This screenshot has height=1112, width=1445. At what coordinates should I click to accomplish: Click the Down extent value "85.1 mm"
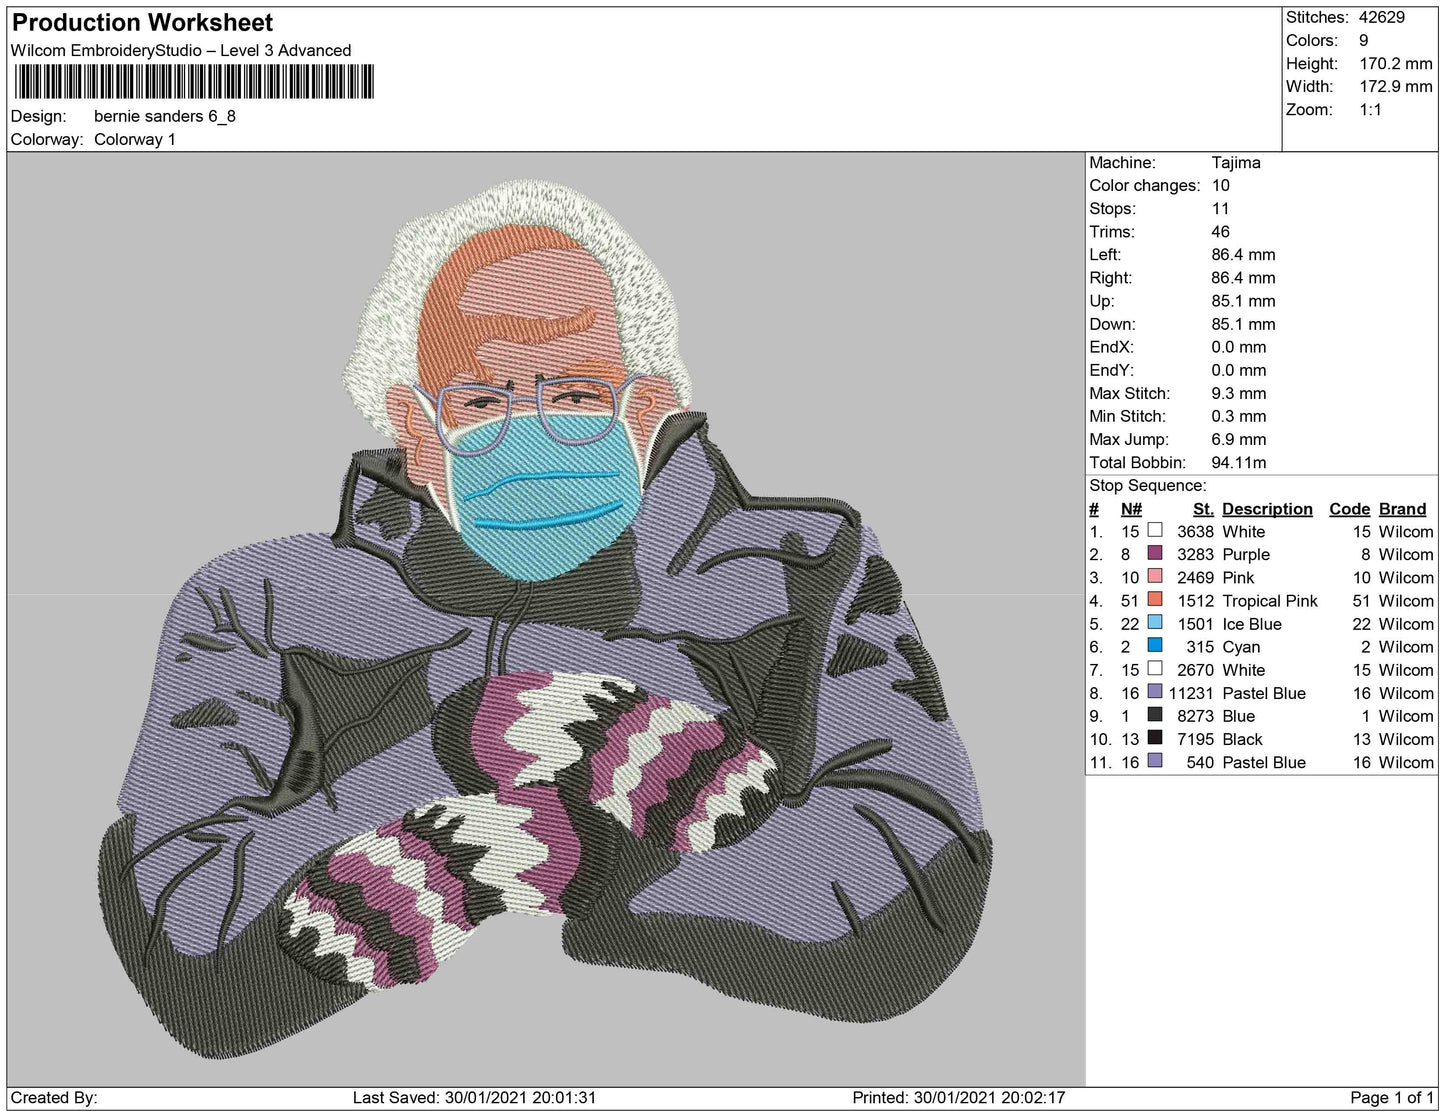[1244, 323]
